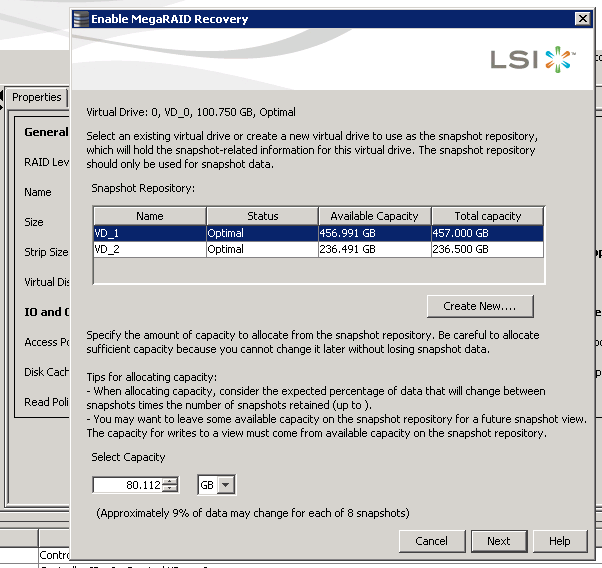The image size is (602, 568).
Task: Click the MegaRAID dialog title bar icon
Action: pyautogui.click(x=81, y=19)
